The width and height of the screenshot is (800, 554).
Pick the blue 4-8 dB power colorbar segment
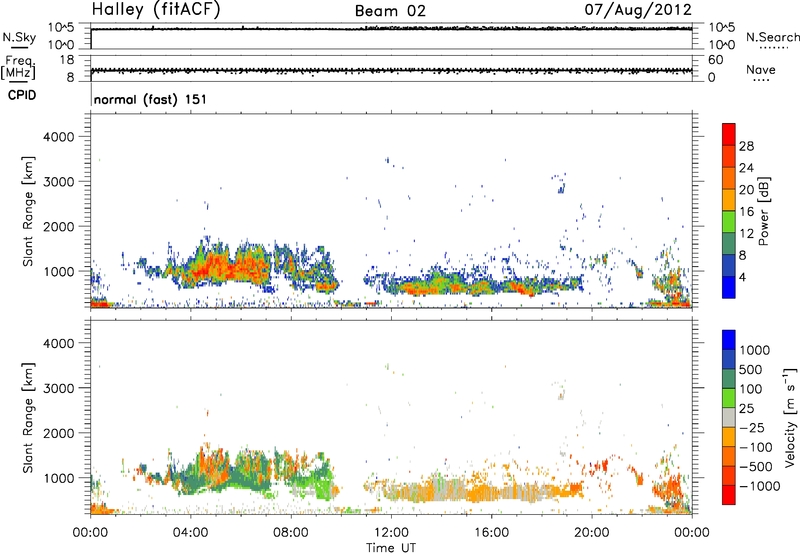pos(729,266)
